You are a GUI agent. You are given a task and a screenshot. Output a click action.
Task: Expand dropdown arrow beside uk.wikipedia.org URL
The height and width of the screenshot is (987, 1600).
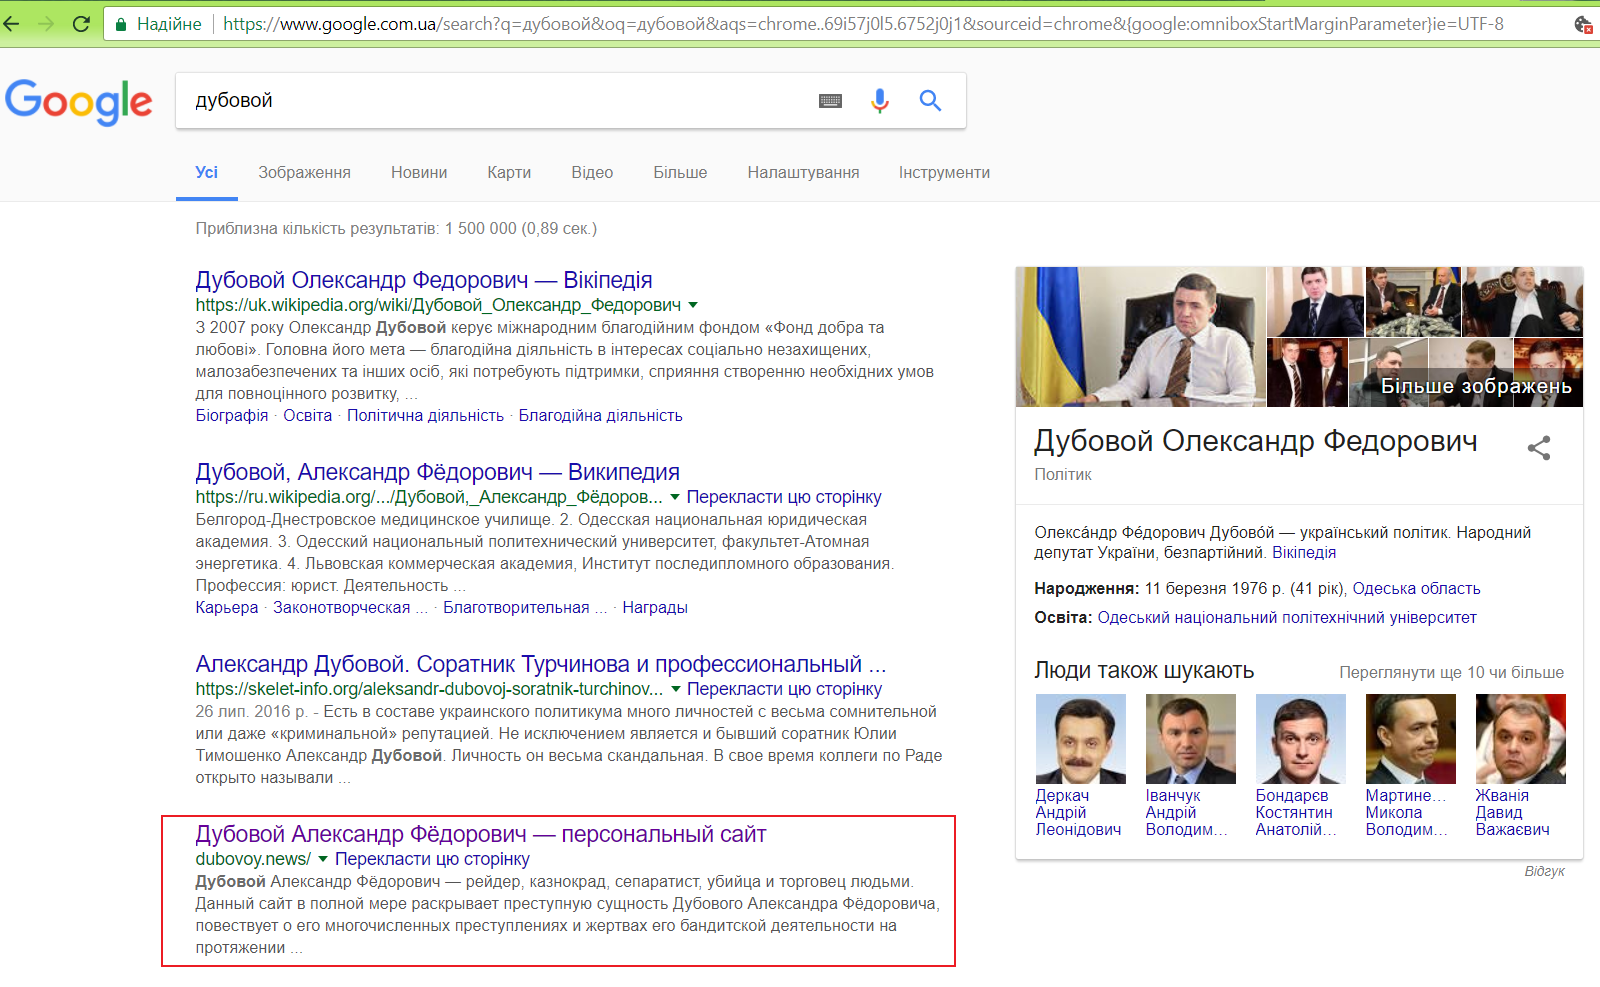coord(693,305)
